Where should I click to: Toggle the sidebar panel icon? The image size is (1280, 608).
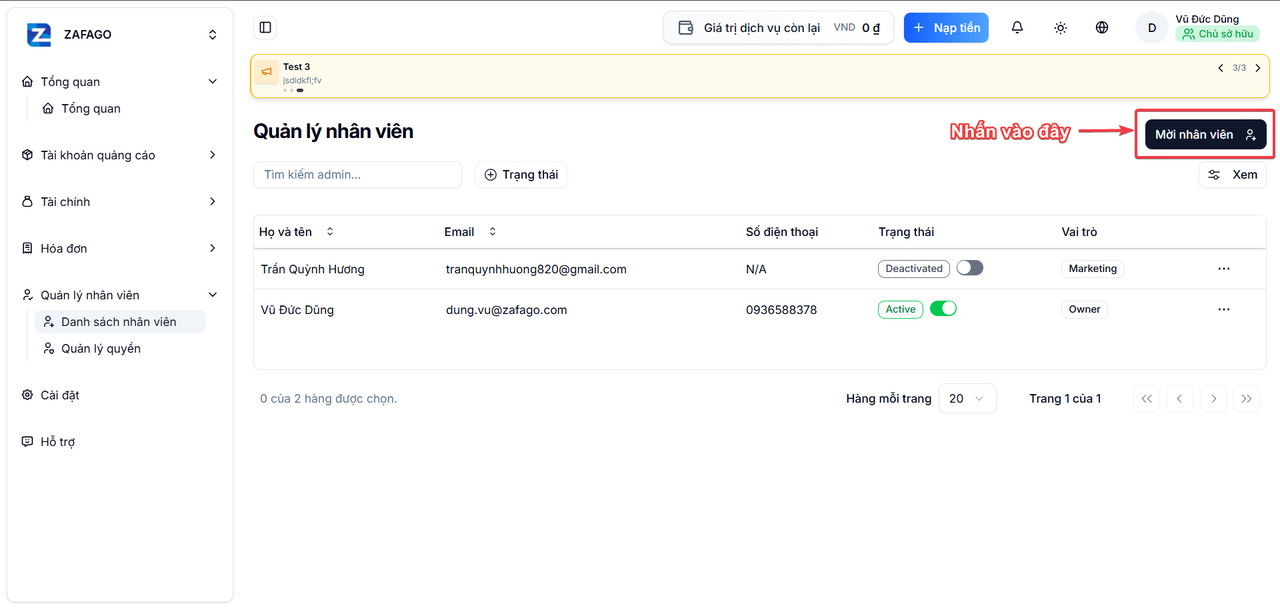pyautogui.click(x=265, y=28)
